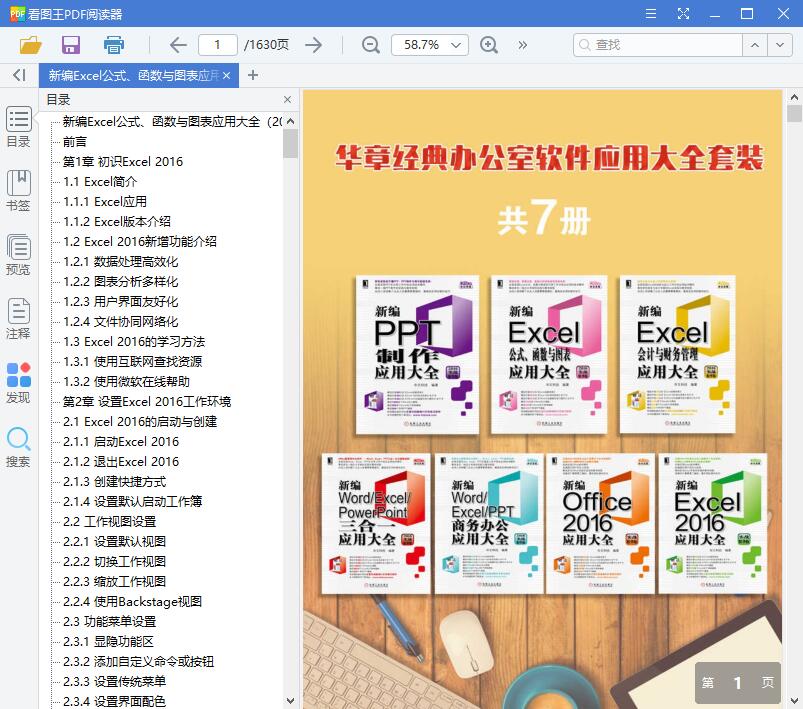
Task: Select outline 1.3.2 使用微软在线帮助
Action: (126, 381)
